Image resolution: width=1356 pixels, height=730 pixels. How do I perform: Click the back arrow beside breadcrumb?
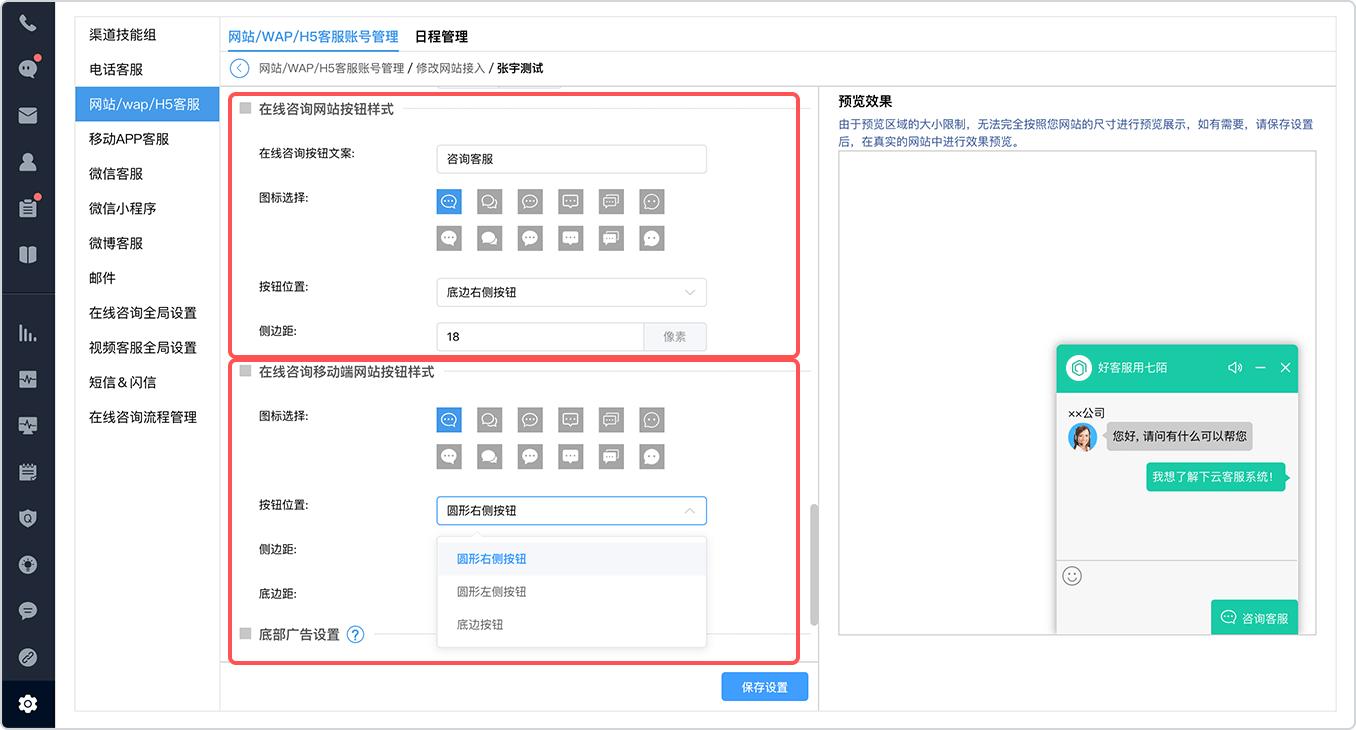pos(239,68)
